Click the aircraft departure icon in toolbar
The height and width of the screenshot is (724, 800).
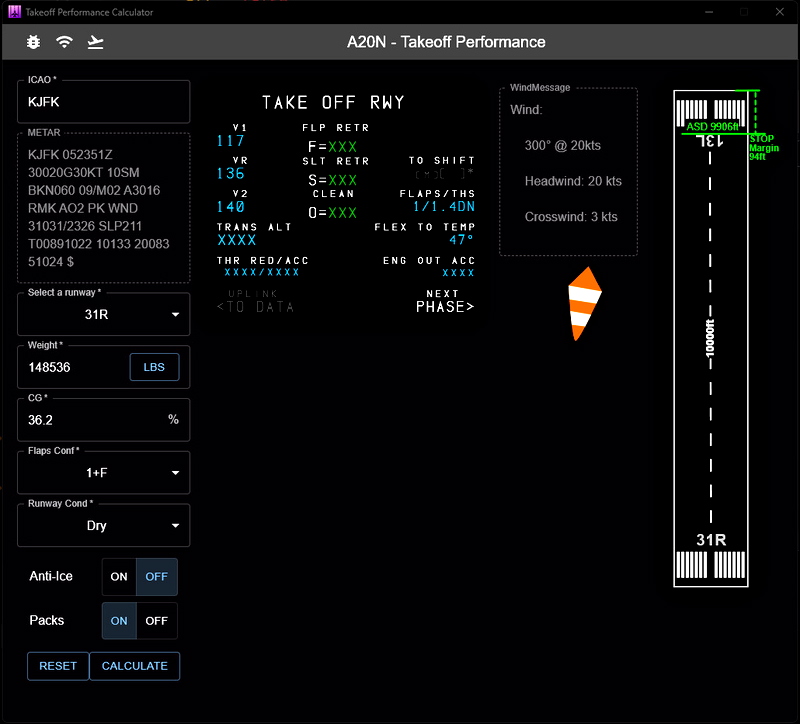[93, 43]
